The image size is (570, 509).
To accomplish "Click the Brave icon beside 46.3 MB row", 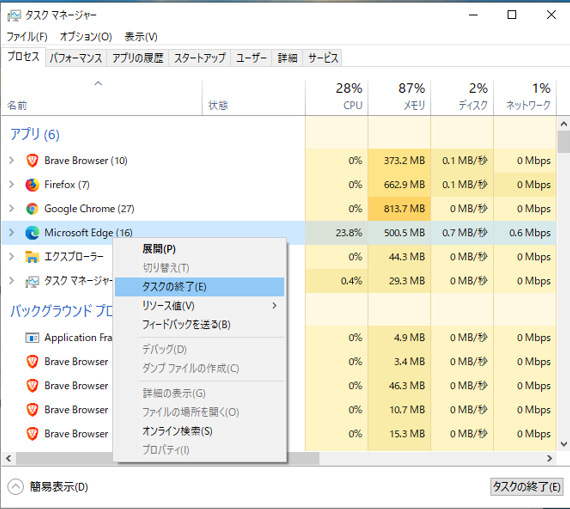I will point(32,386).
